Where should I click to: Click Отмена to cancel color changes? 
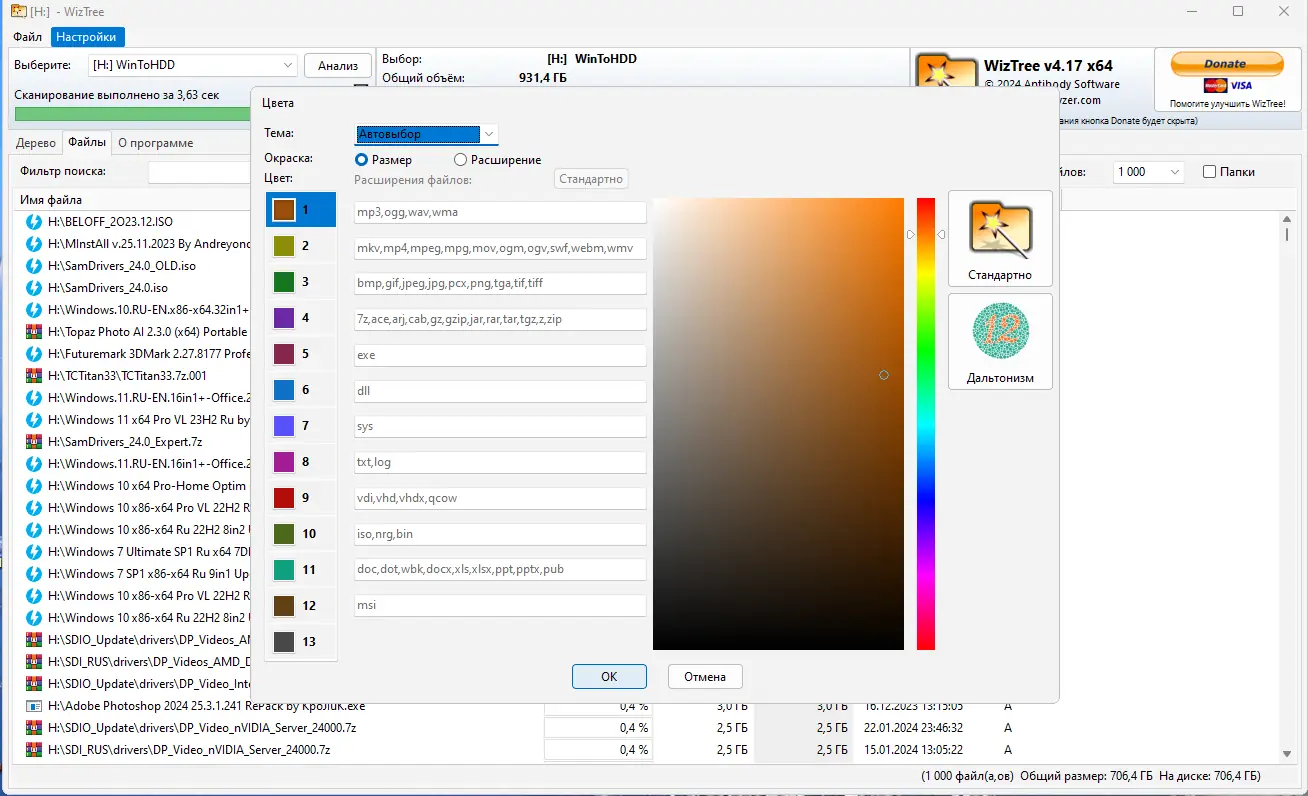(x=705, y=677)
